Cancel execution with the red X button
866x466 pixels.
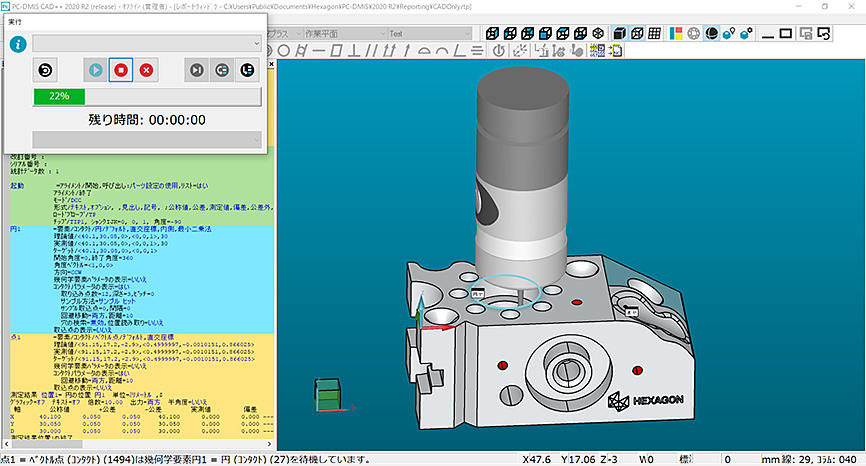146,70
